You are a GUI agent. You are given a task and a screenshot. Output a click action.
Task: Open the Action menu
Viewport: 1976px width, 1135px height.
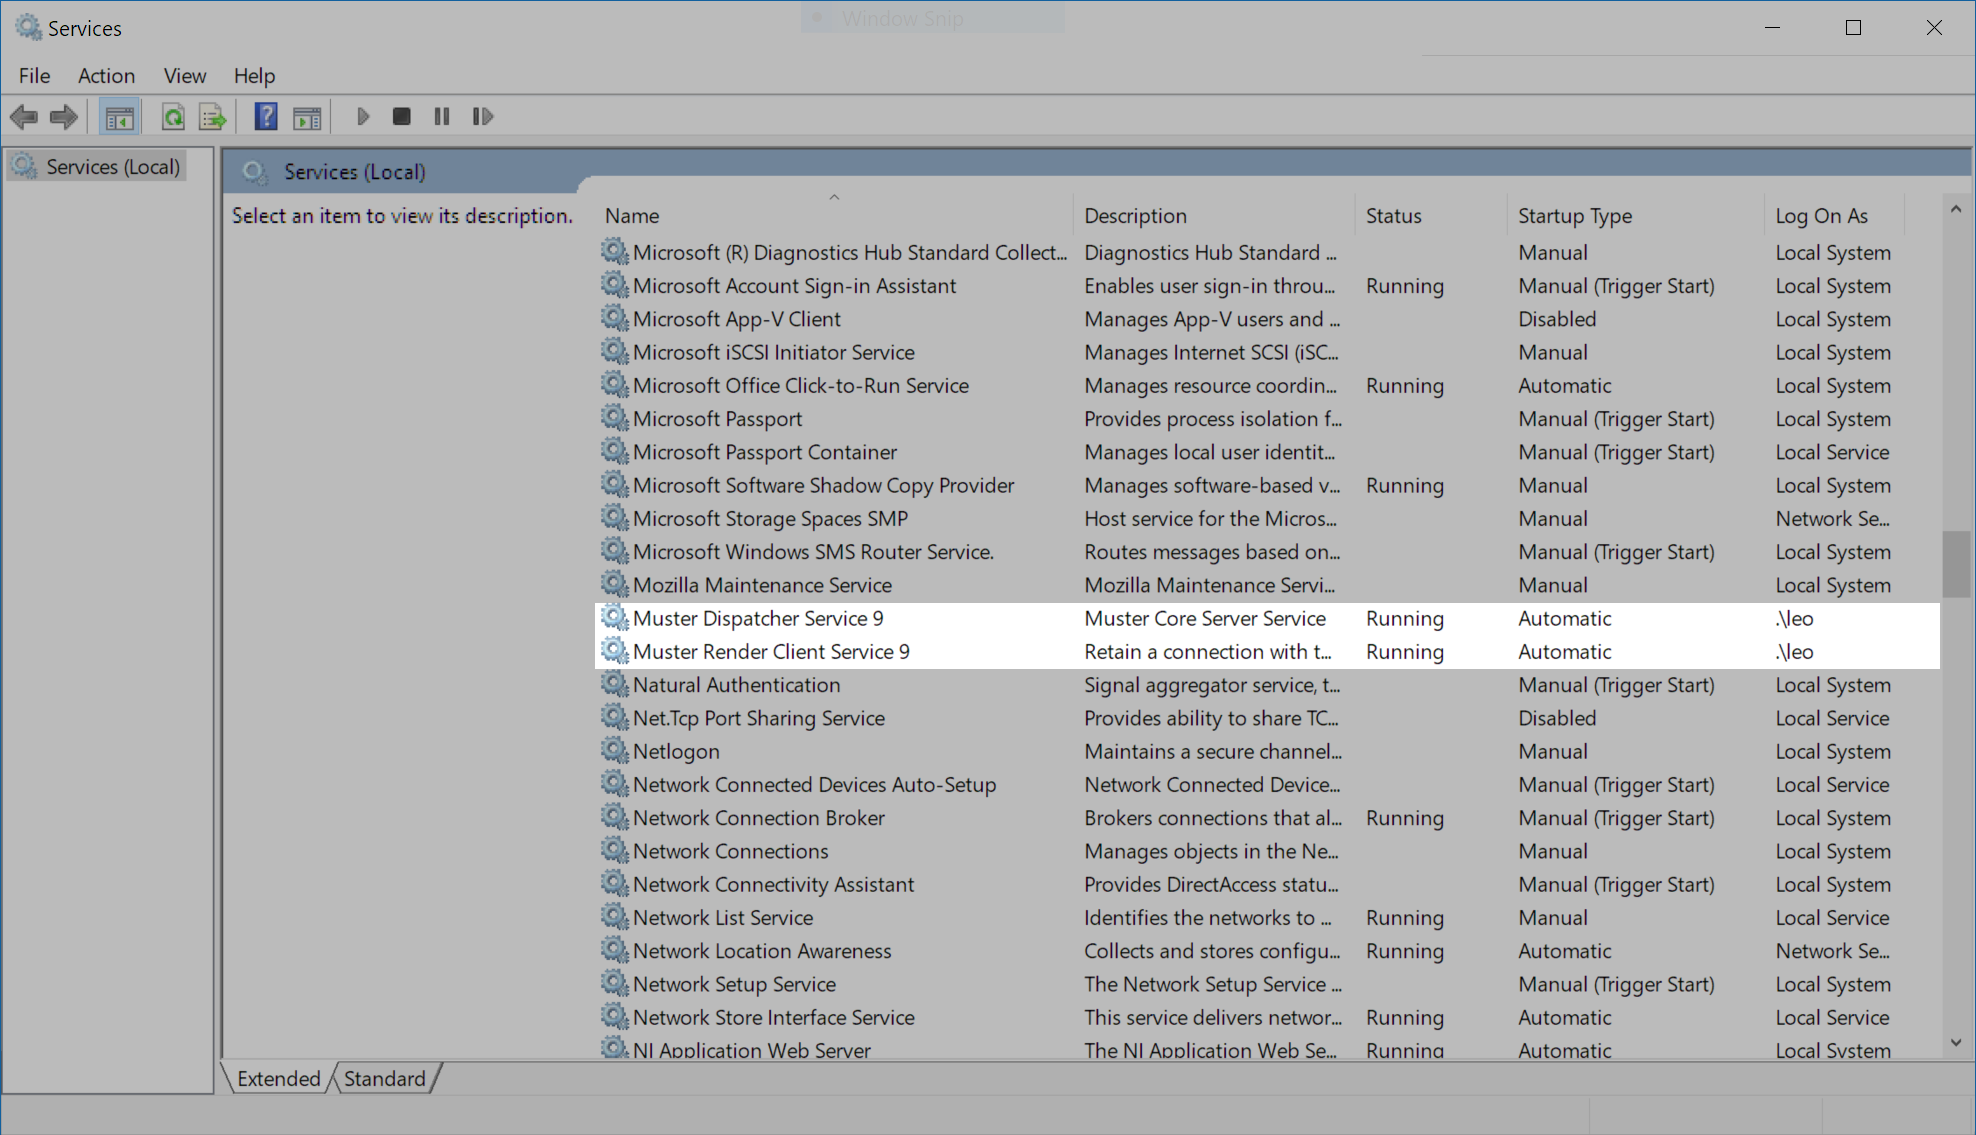(106, 76)
